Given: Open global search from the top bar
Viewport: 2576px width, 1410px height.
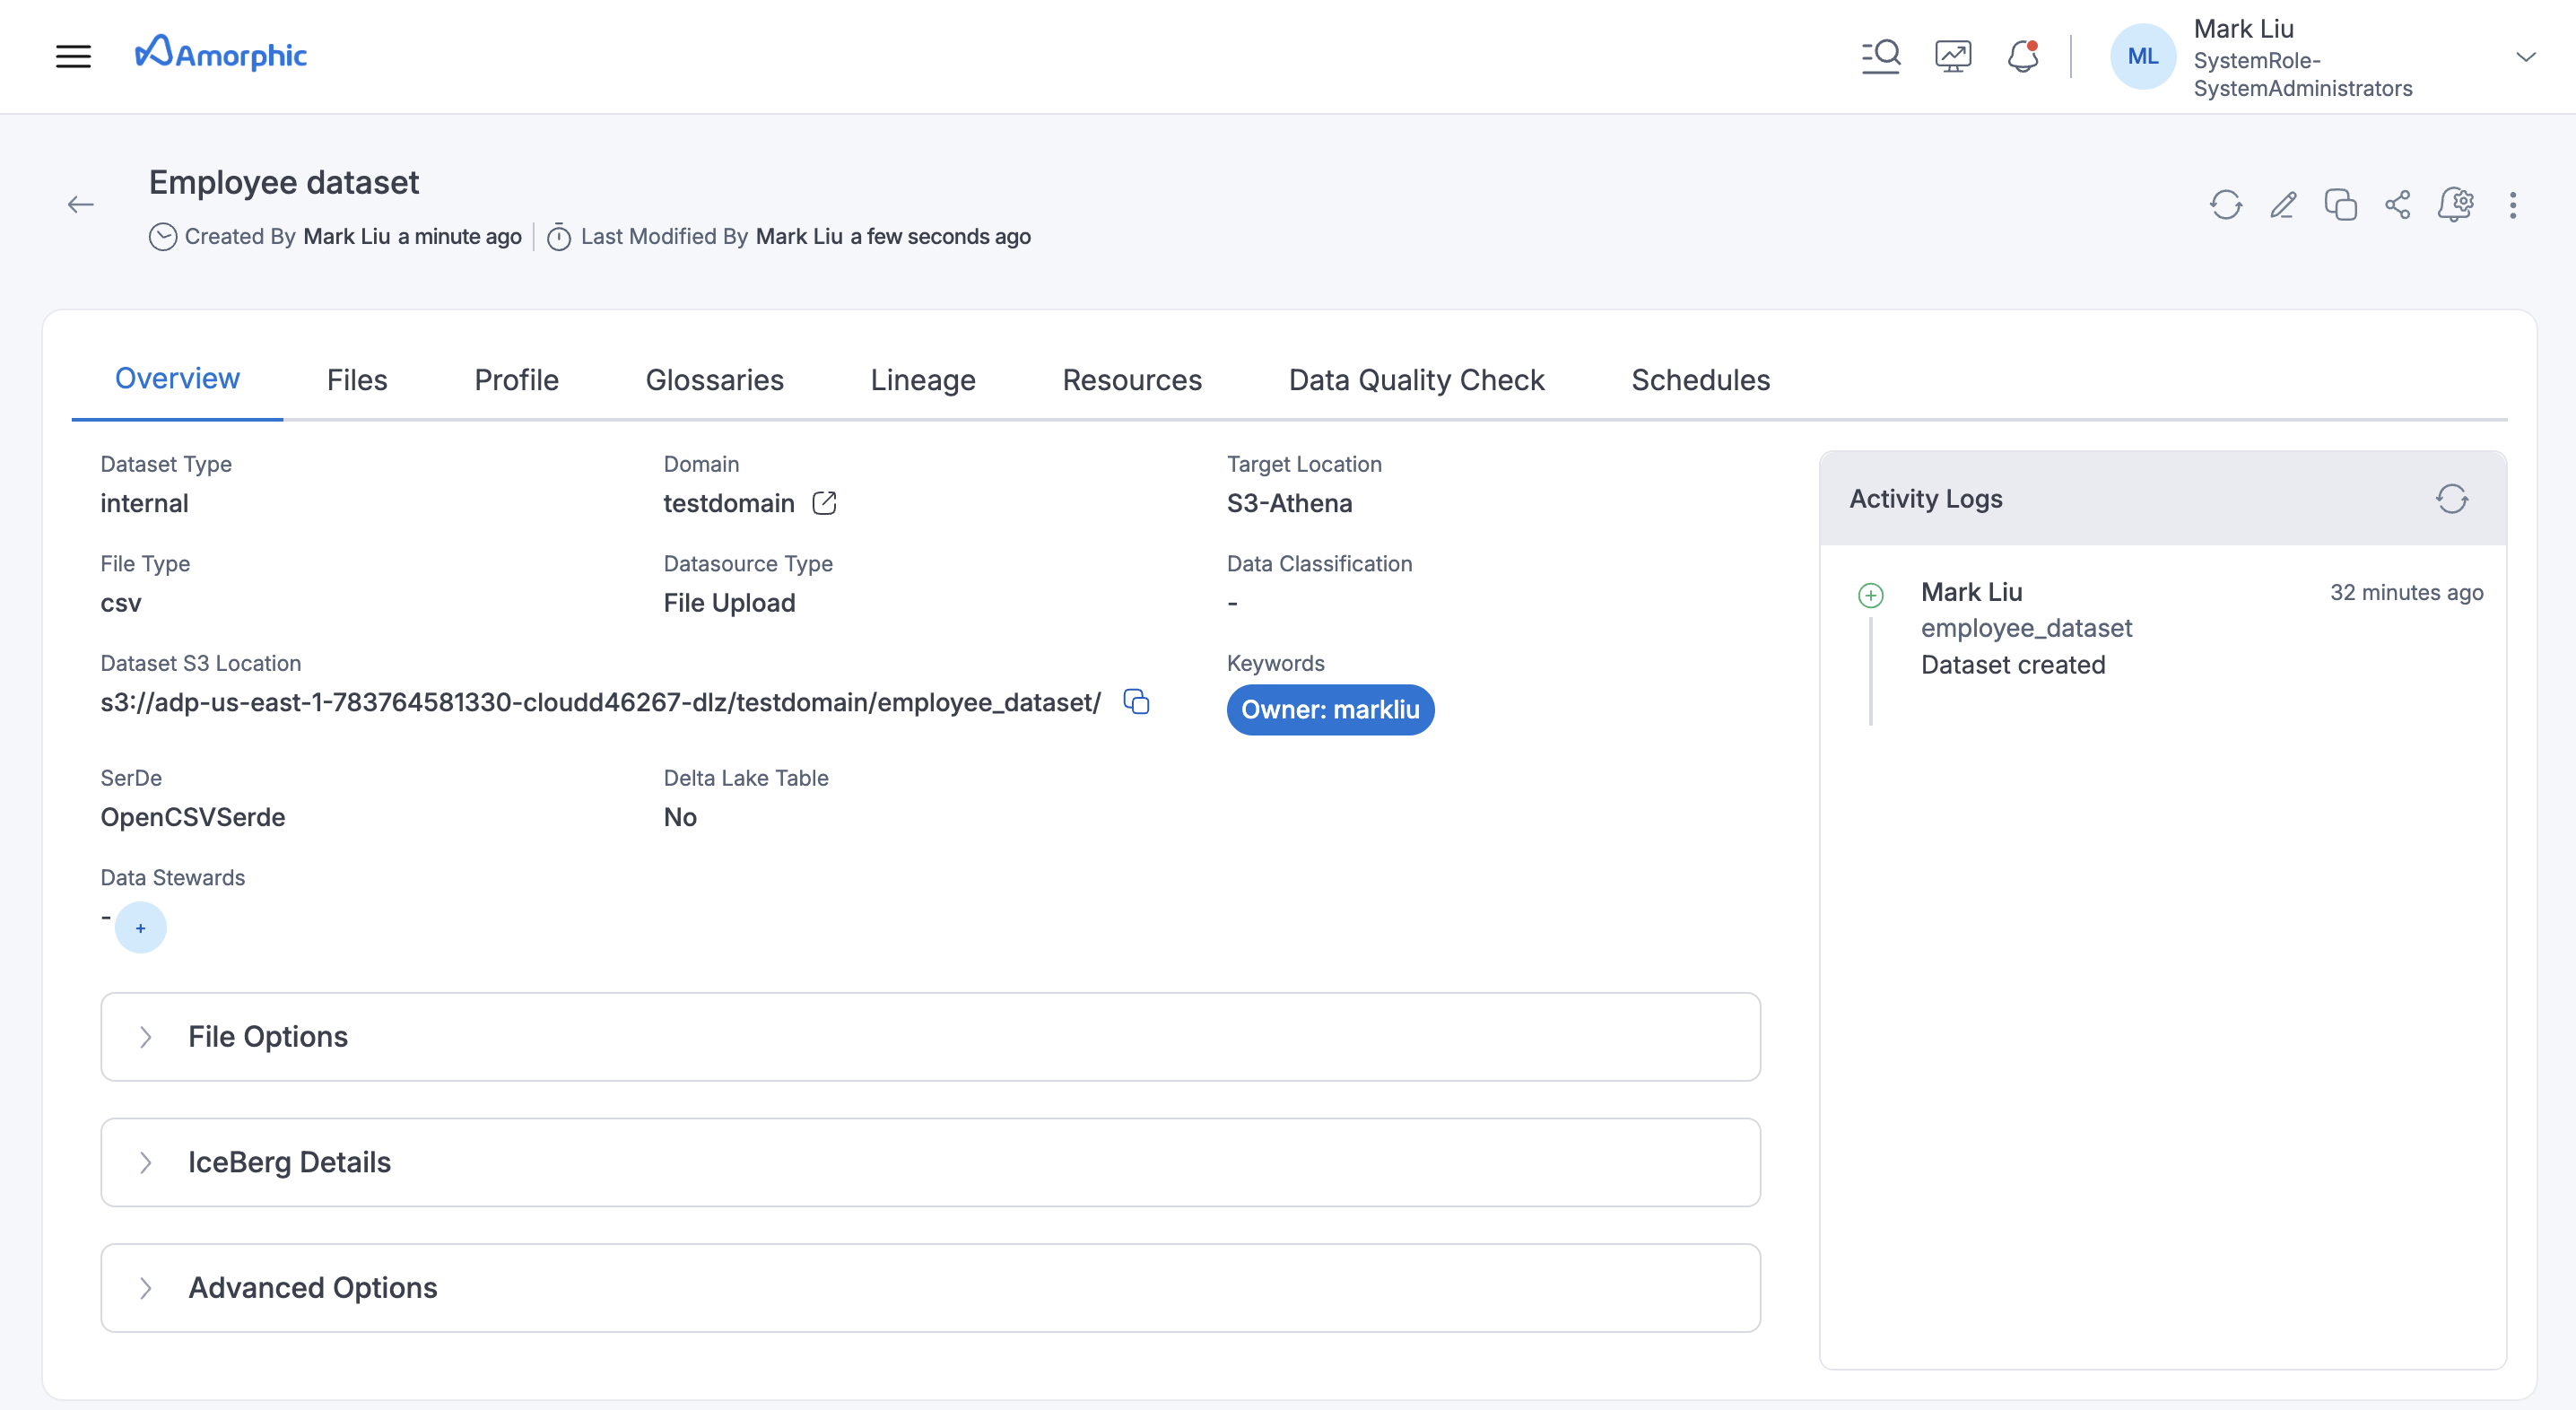Looking at the screenshot, I should click(1881, 55).
